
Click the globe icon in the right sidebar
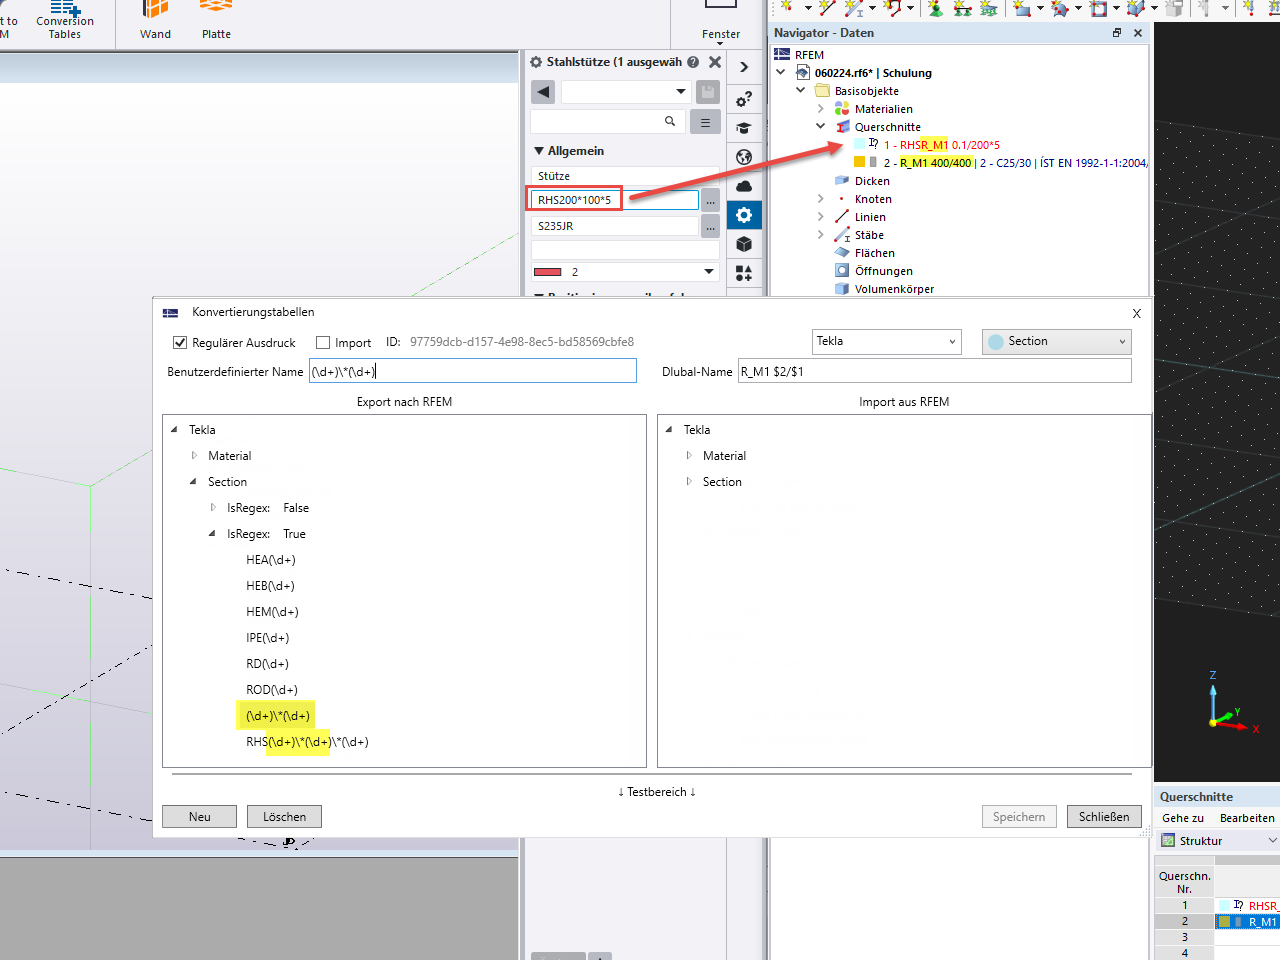744,157
